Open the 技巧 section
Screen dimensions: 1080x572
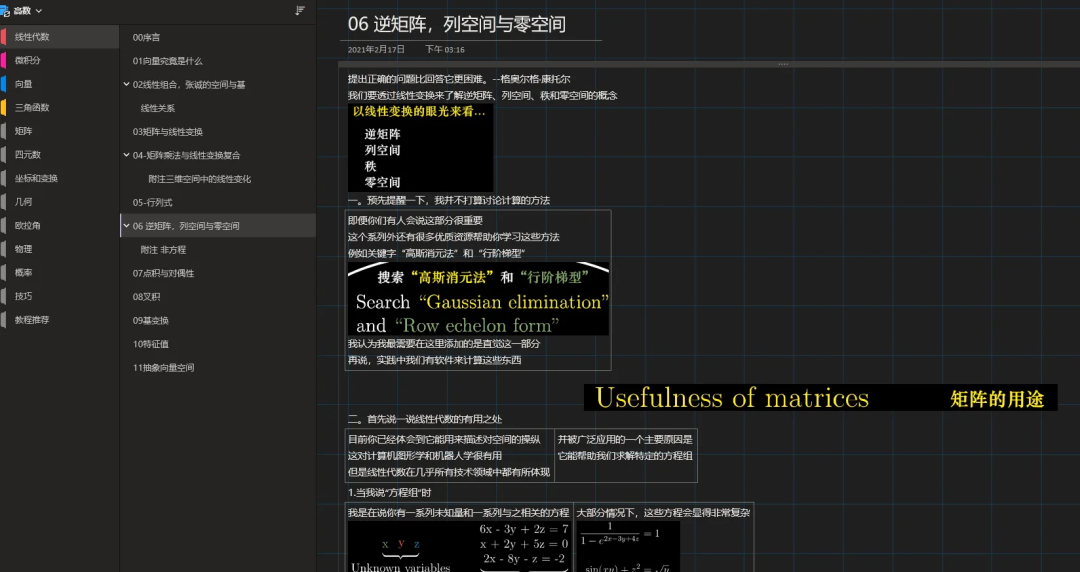[60, 296]
